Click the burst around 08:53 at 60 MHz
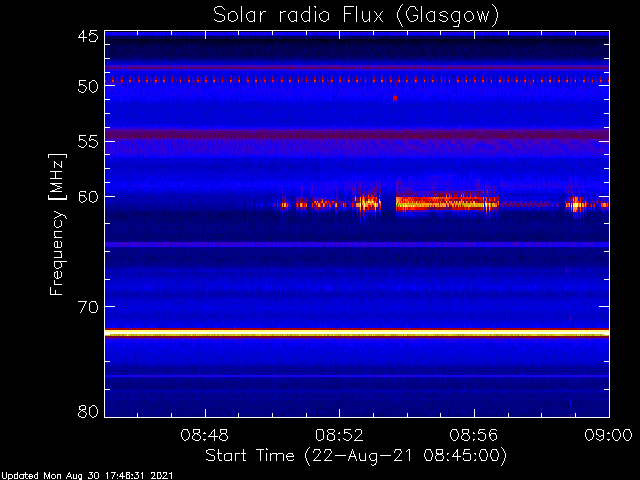This screenshot has height=480, width=640. 368,203
